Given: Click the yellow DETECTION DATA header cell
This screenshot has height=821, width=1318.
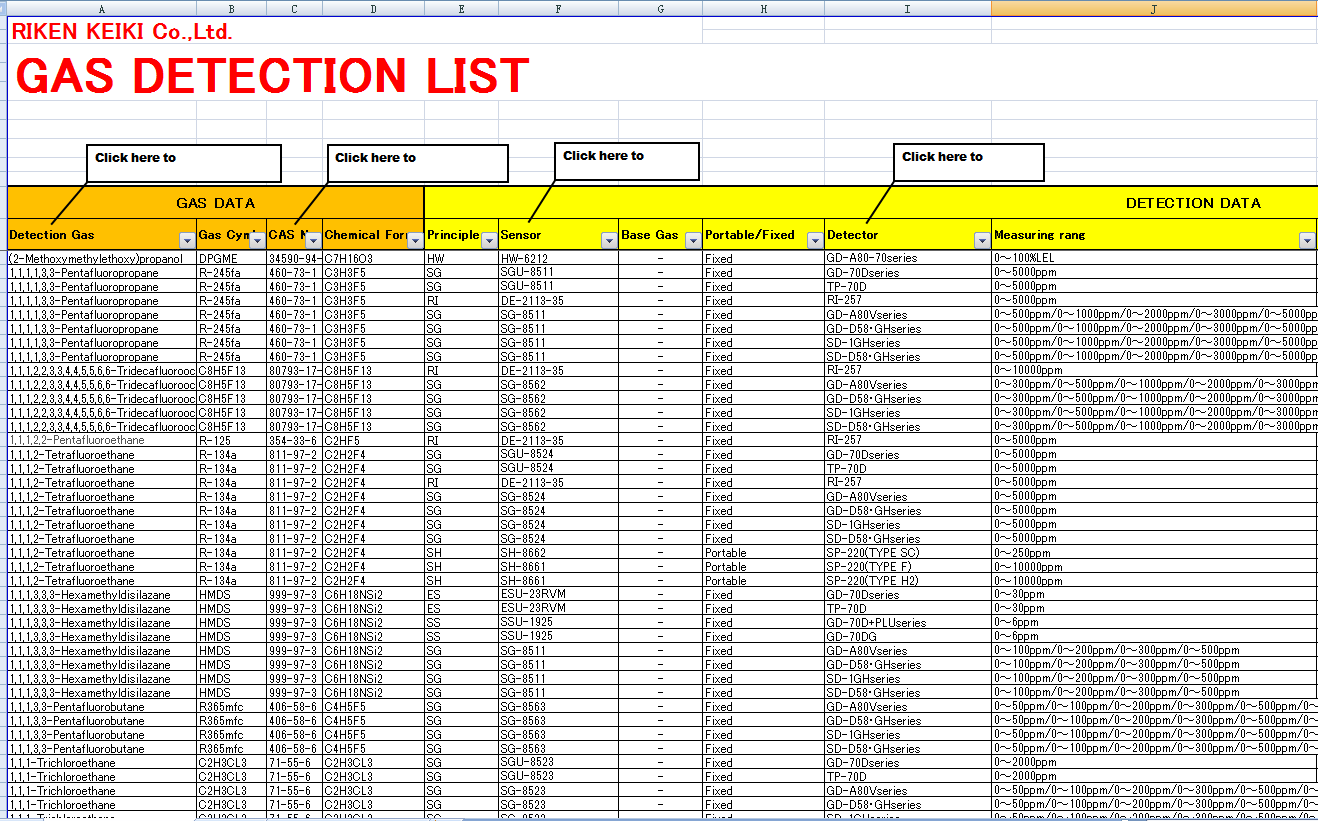Looking at the screenshot, I should pyautogui.click(x=870, y=203).
